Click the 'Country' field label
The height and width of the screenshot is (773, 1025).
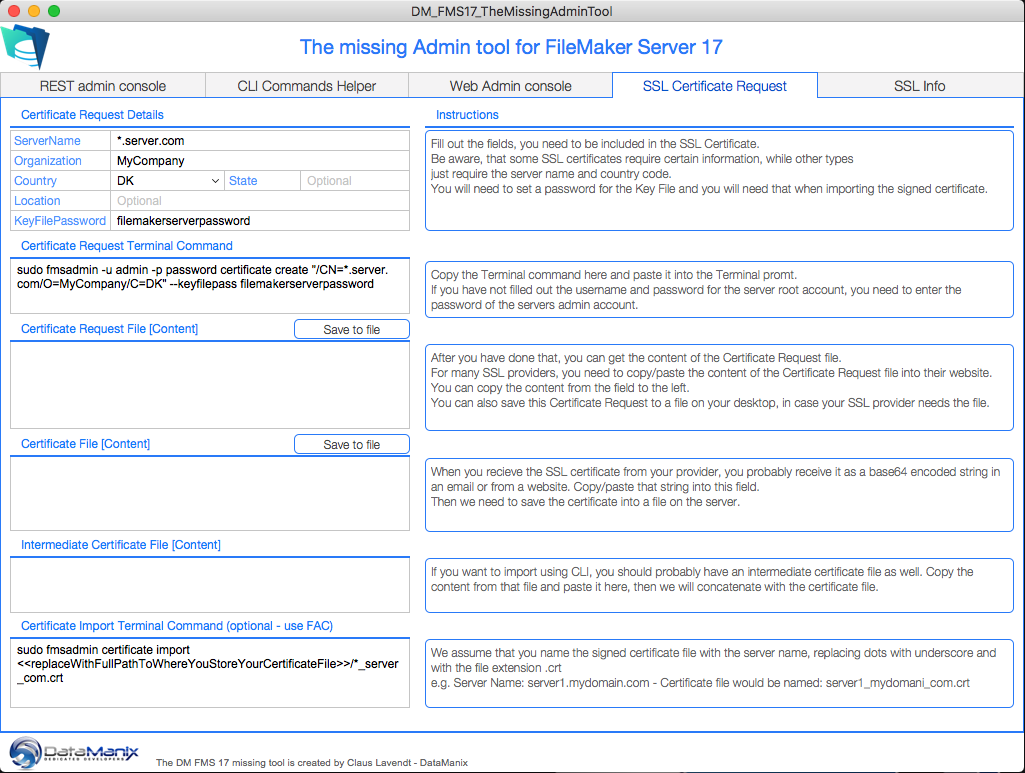(35, 181)
